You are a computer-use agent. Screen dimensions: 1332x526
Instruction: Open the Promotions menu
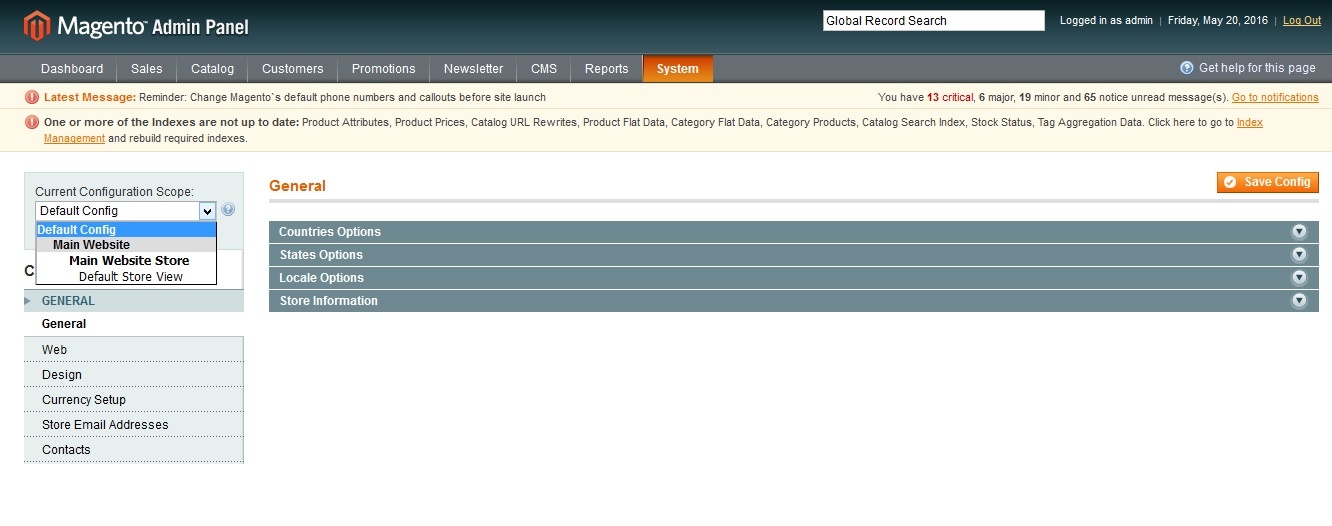pyautogui.click(x=384, y=69)
